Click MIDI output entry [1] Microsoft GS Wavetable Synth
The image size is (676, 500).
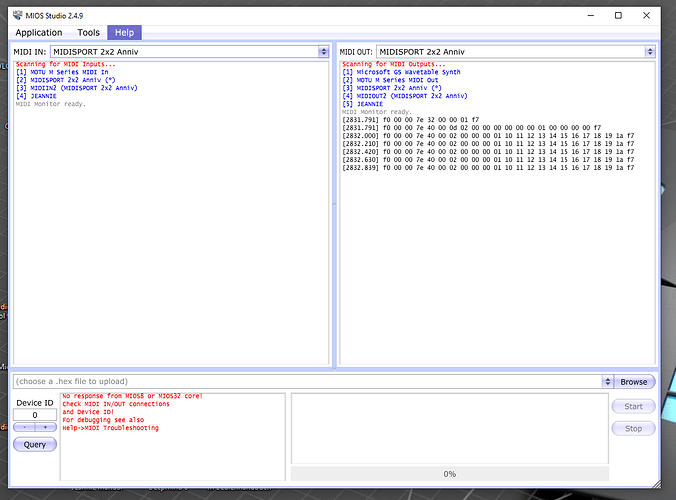coord(401,72)
